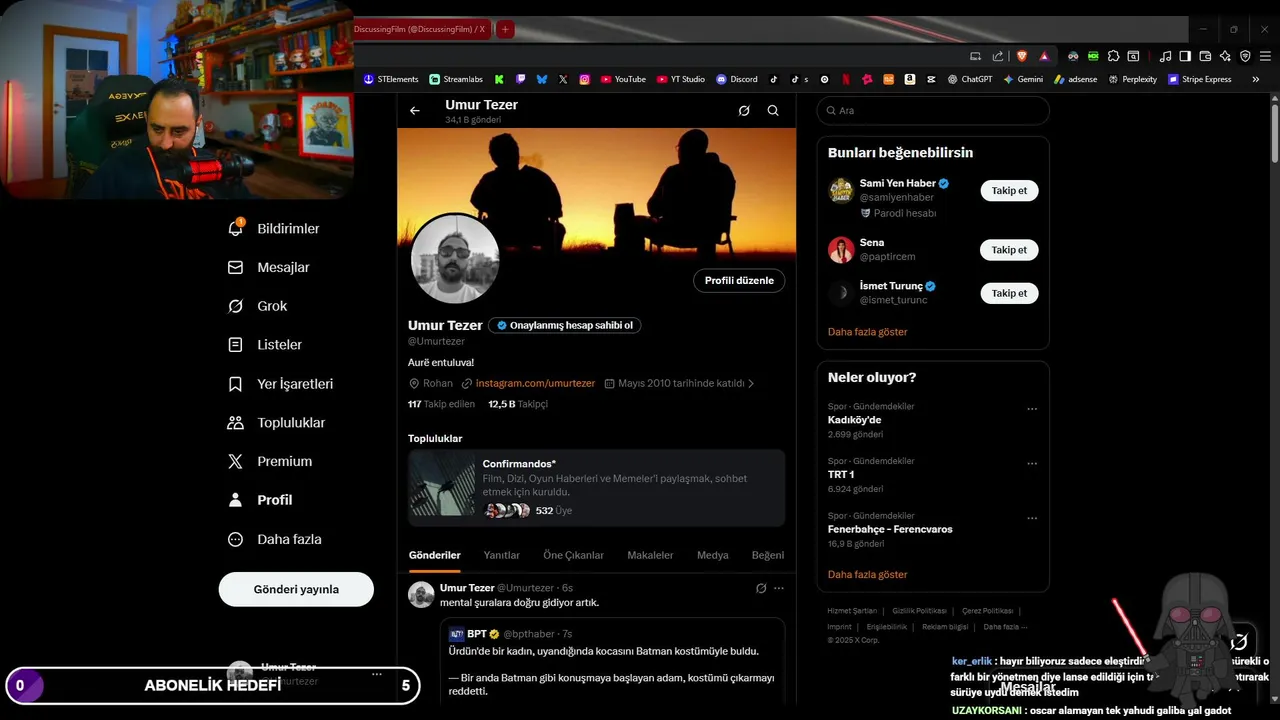Open the browser hamburger menu
Screen dimensions: 1280x720
click(1264, 56)
